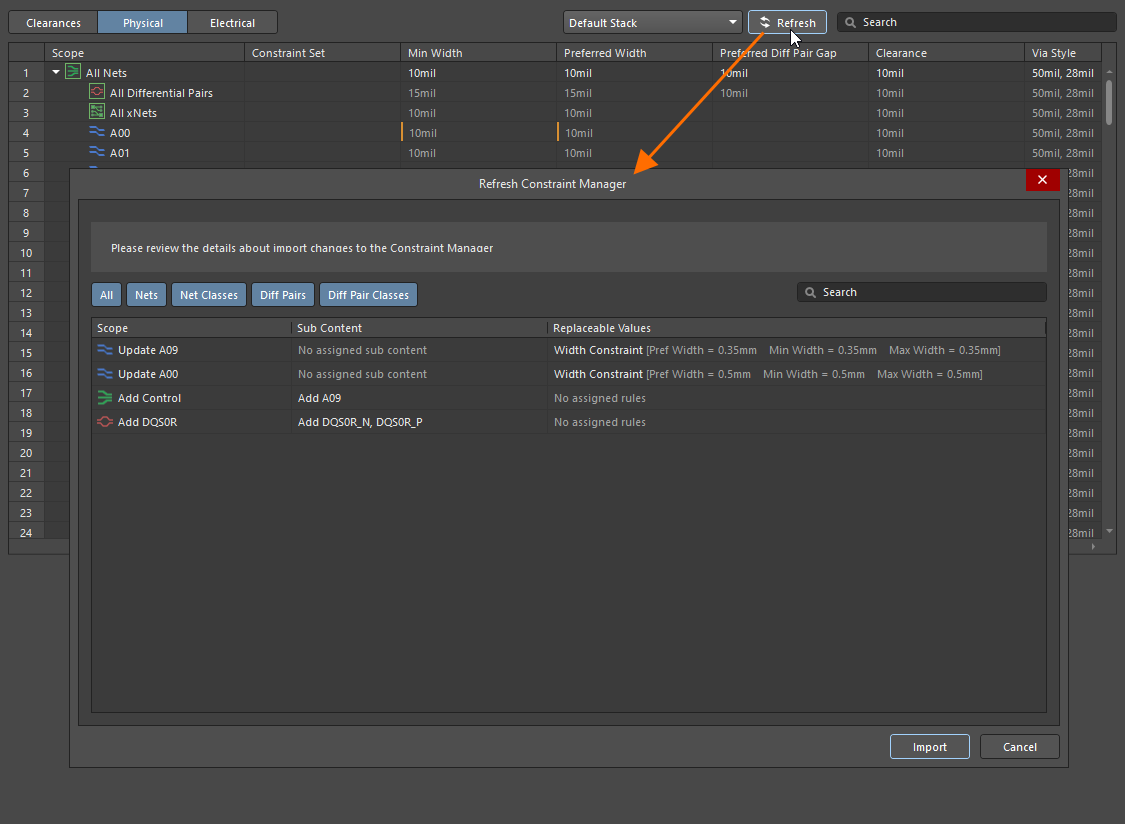Click the diff pair icon beside Add DQS0R
This screenshot has height=824, width=1125.
[104, 422]
